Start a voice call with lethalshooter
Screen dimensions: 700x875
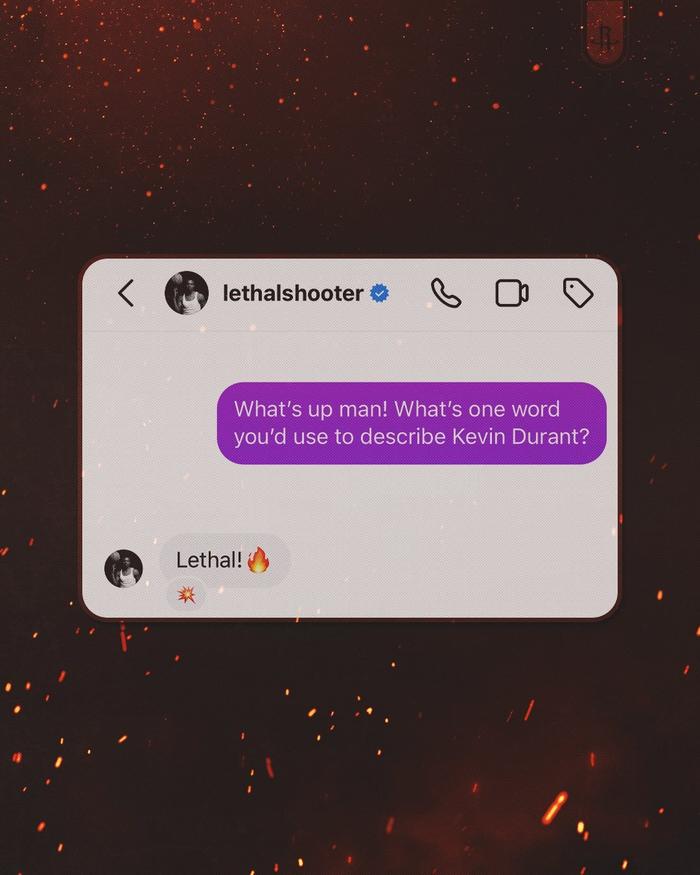445,293
